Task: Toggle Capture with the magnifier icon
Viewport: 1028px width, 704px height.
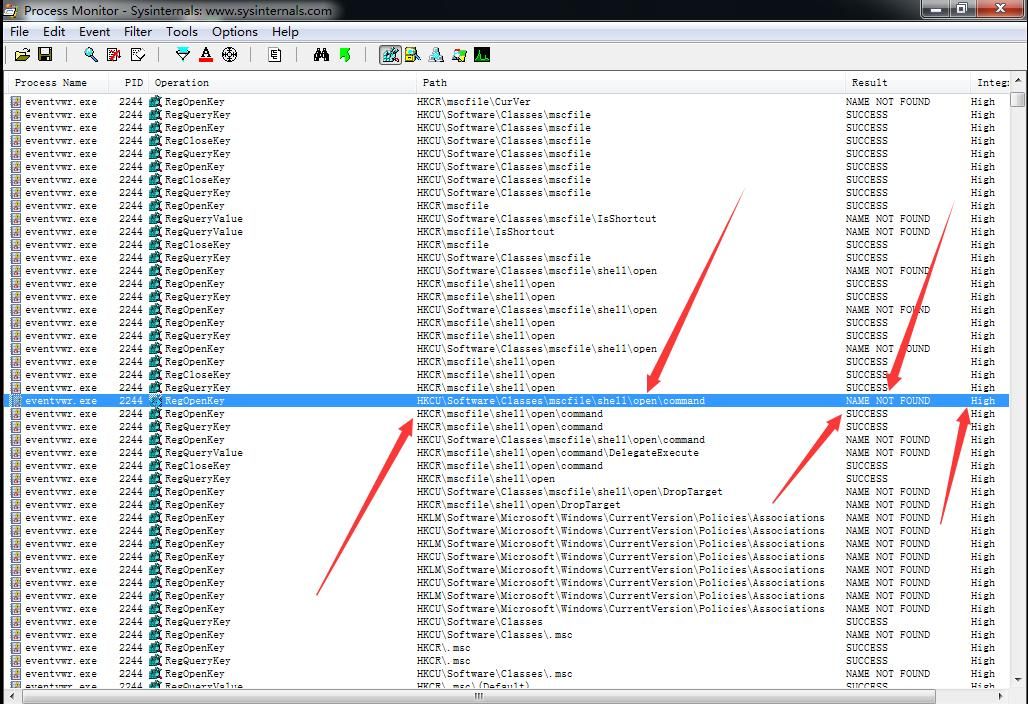Action: click(x=90, y=55)
